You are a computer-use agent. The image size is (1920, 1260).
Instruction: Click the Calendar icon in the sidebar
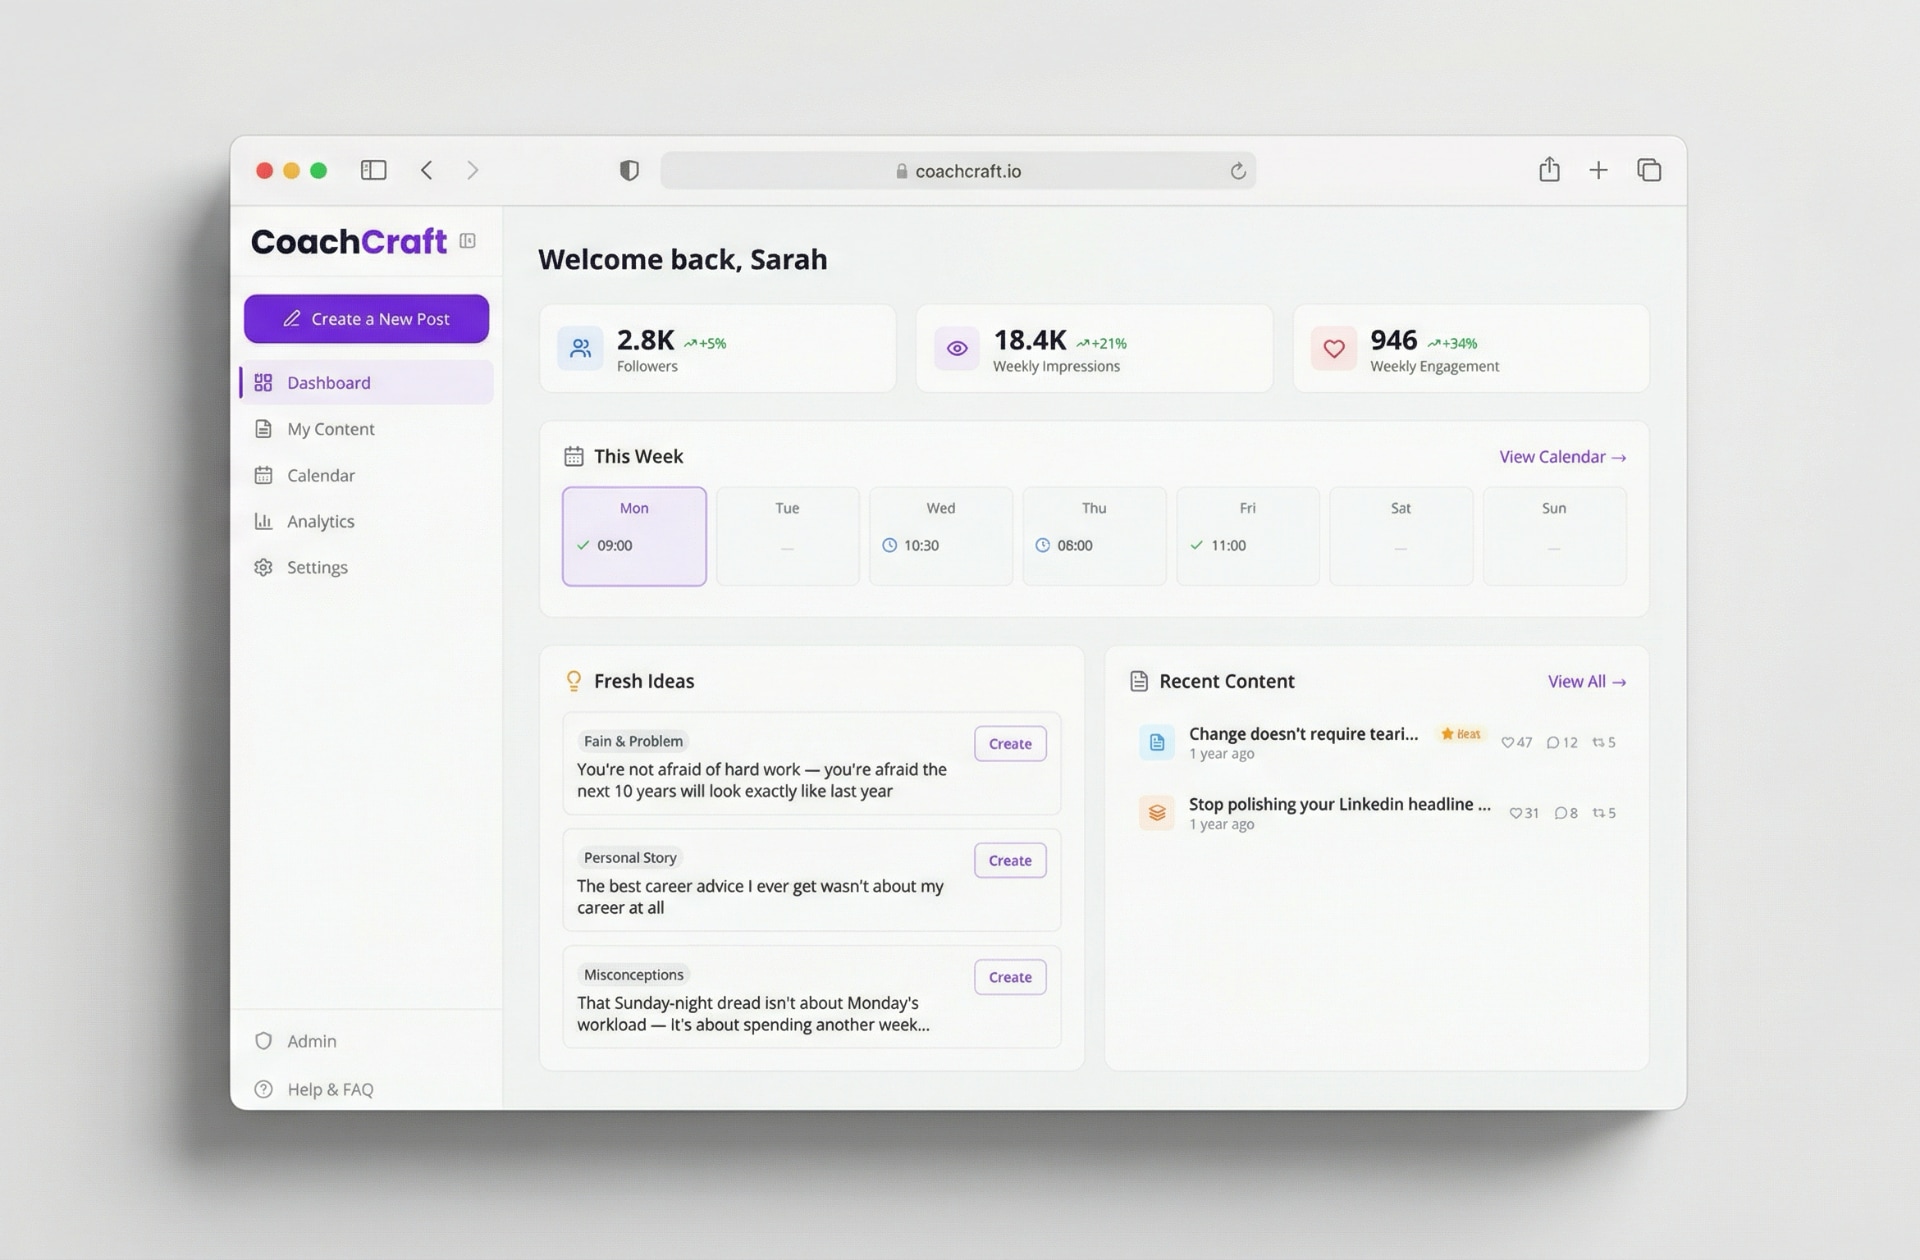(x=263, y=475)
